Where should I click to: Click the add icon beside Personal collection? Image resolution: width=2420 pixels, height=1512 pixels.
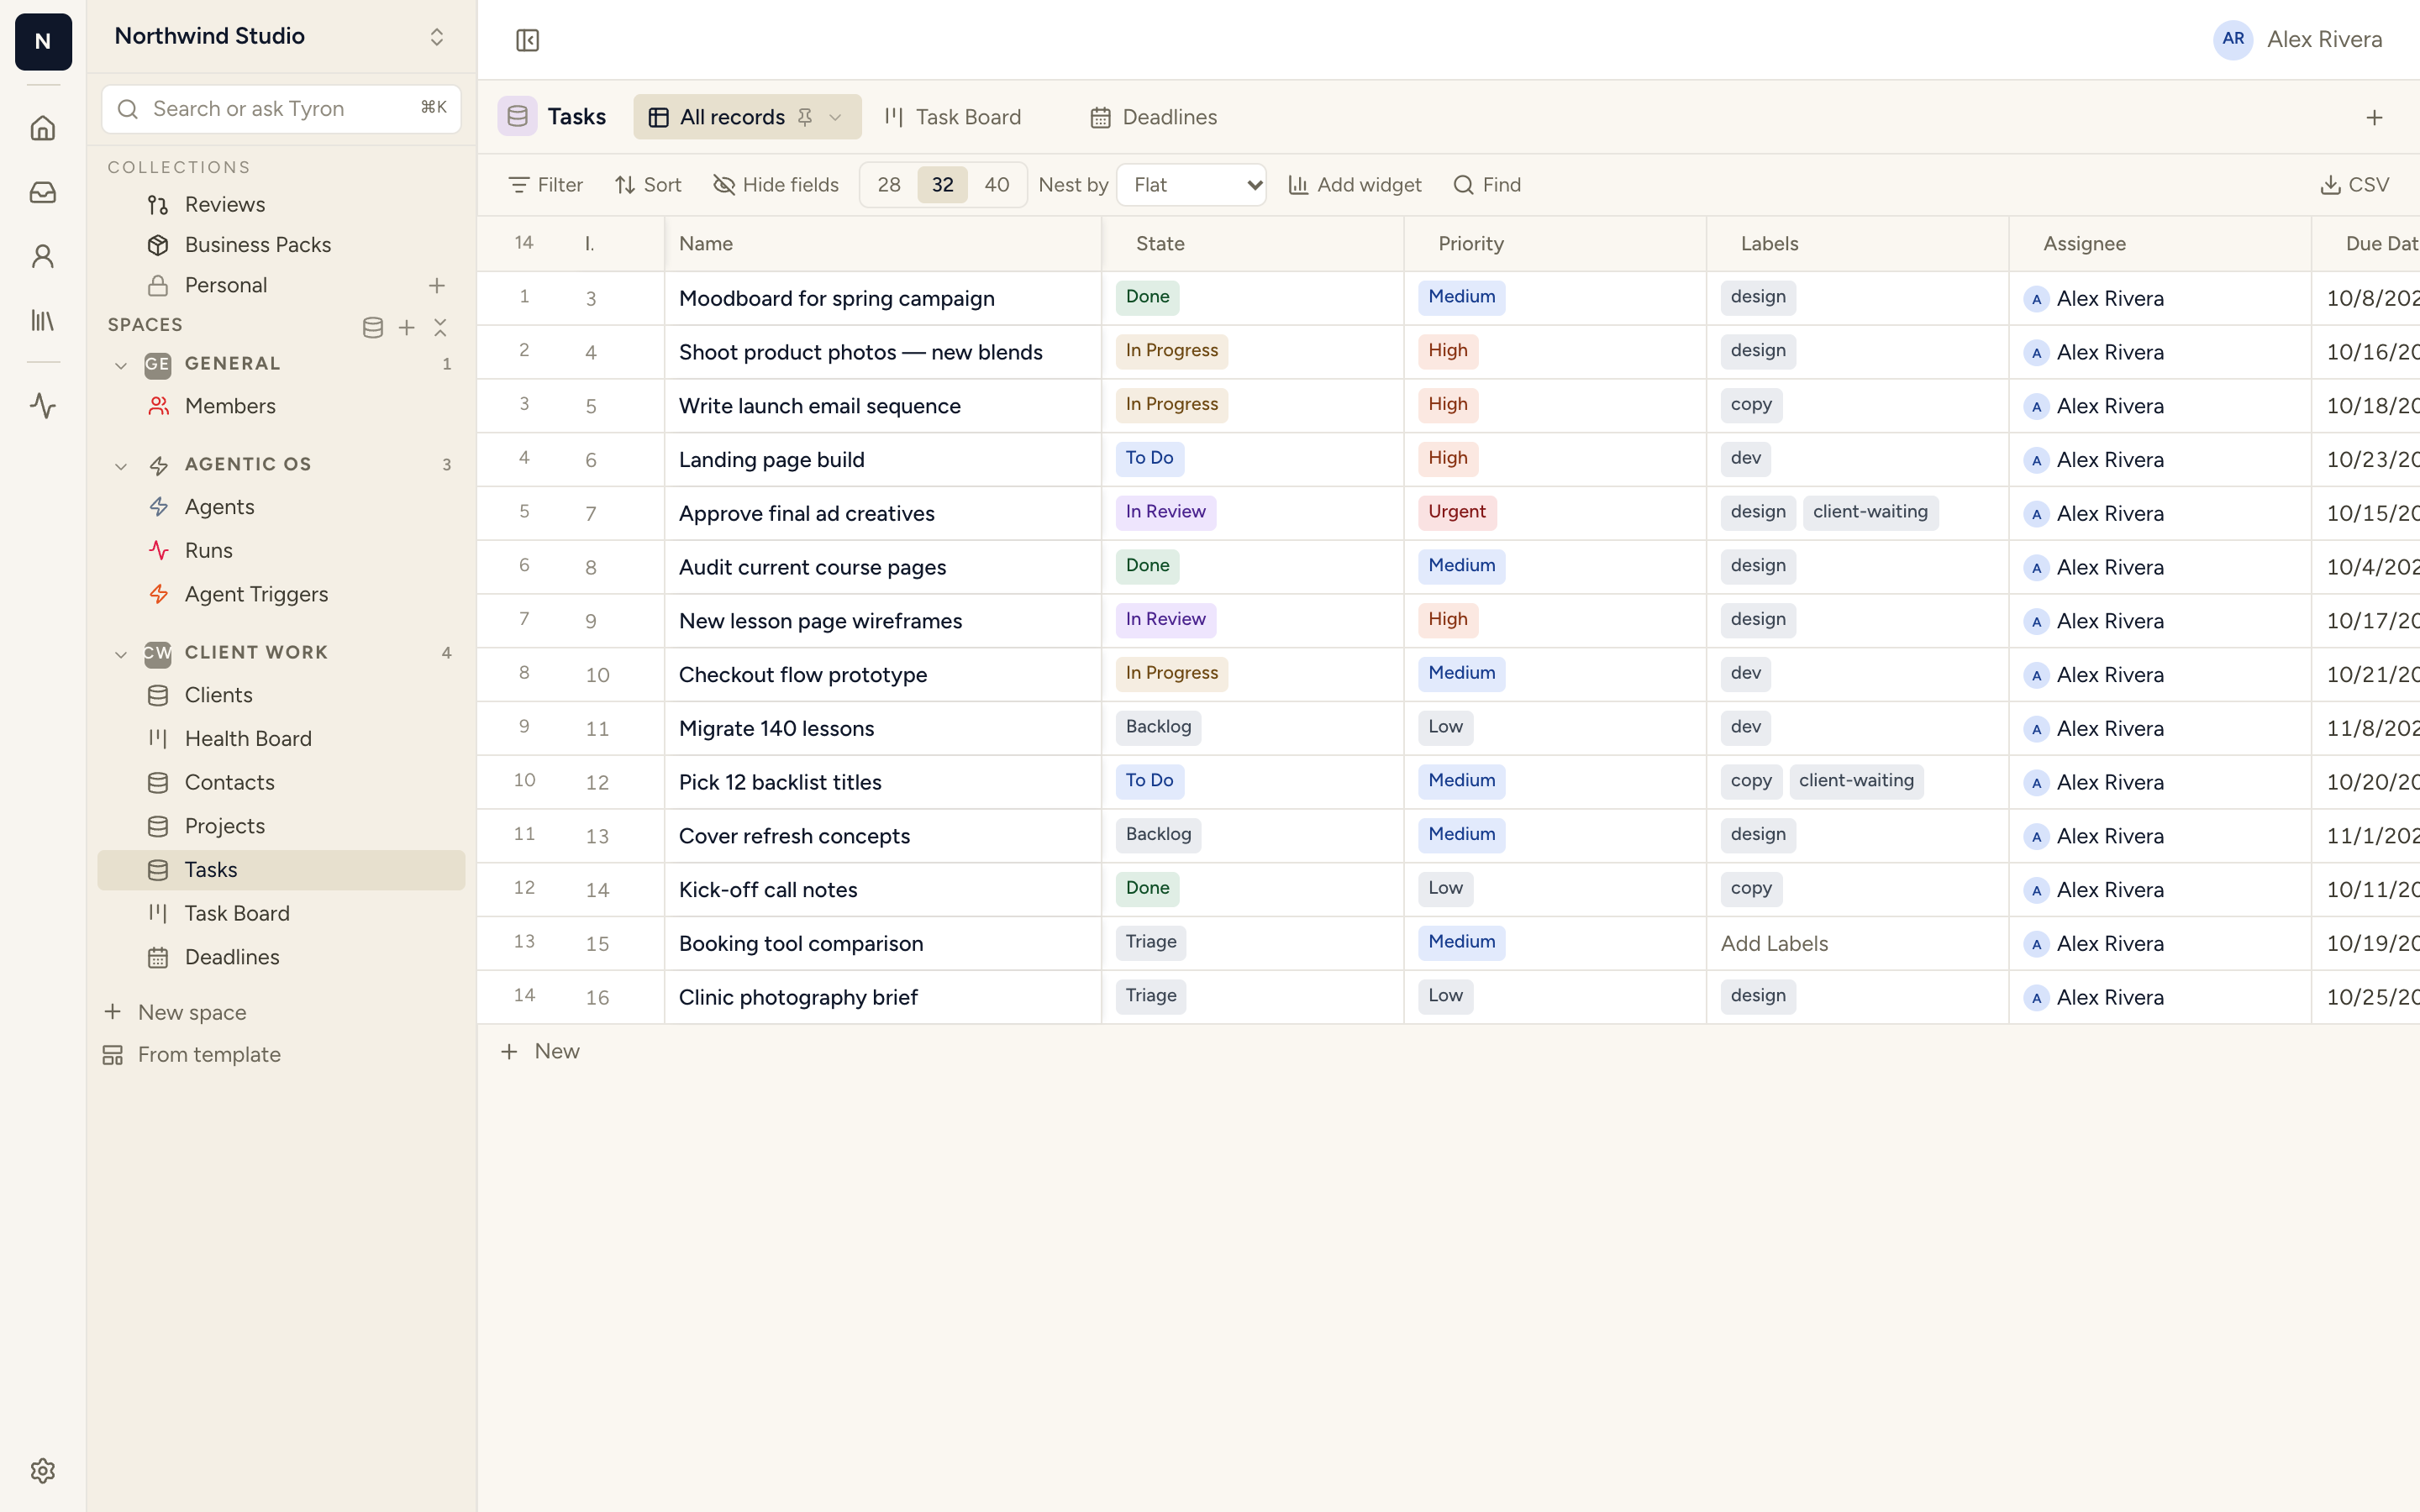tap(437, 285)
